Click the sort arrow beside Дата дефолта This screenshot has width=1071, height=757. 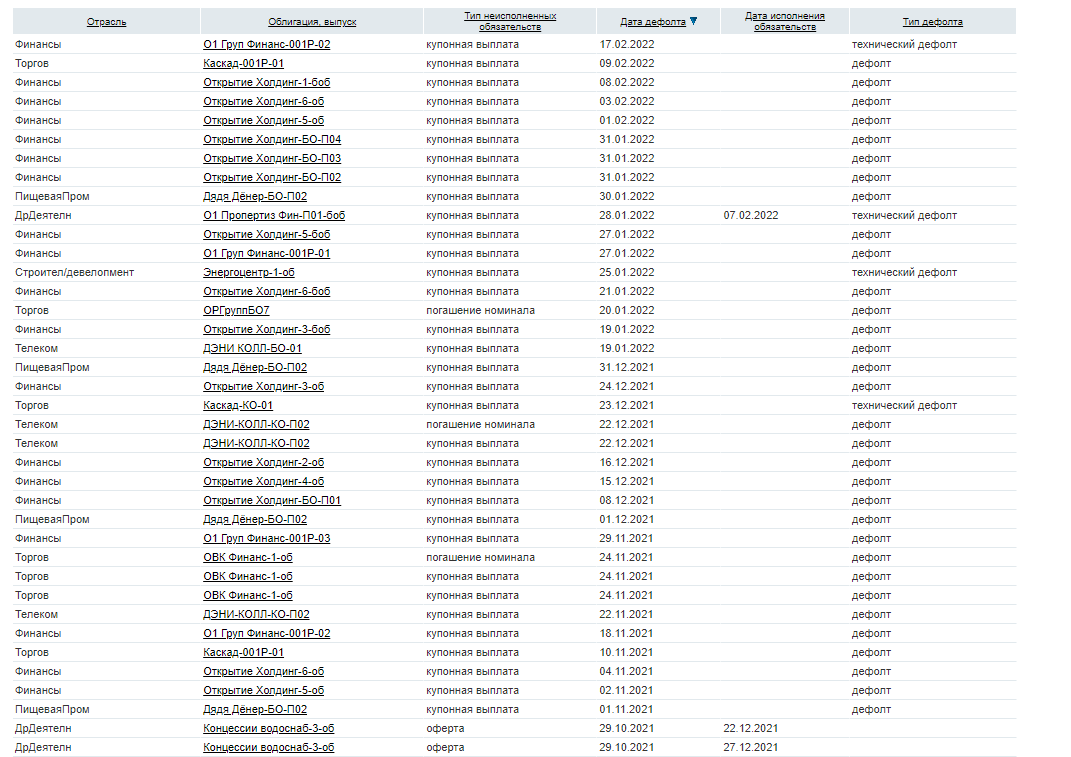tap(693, 21)
